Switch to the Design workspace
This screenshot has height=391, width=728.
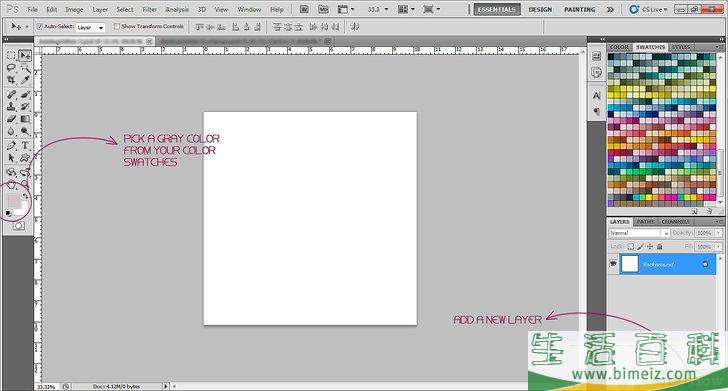tap(540, 9)
